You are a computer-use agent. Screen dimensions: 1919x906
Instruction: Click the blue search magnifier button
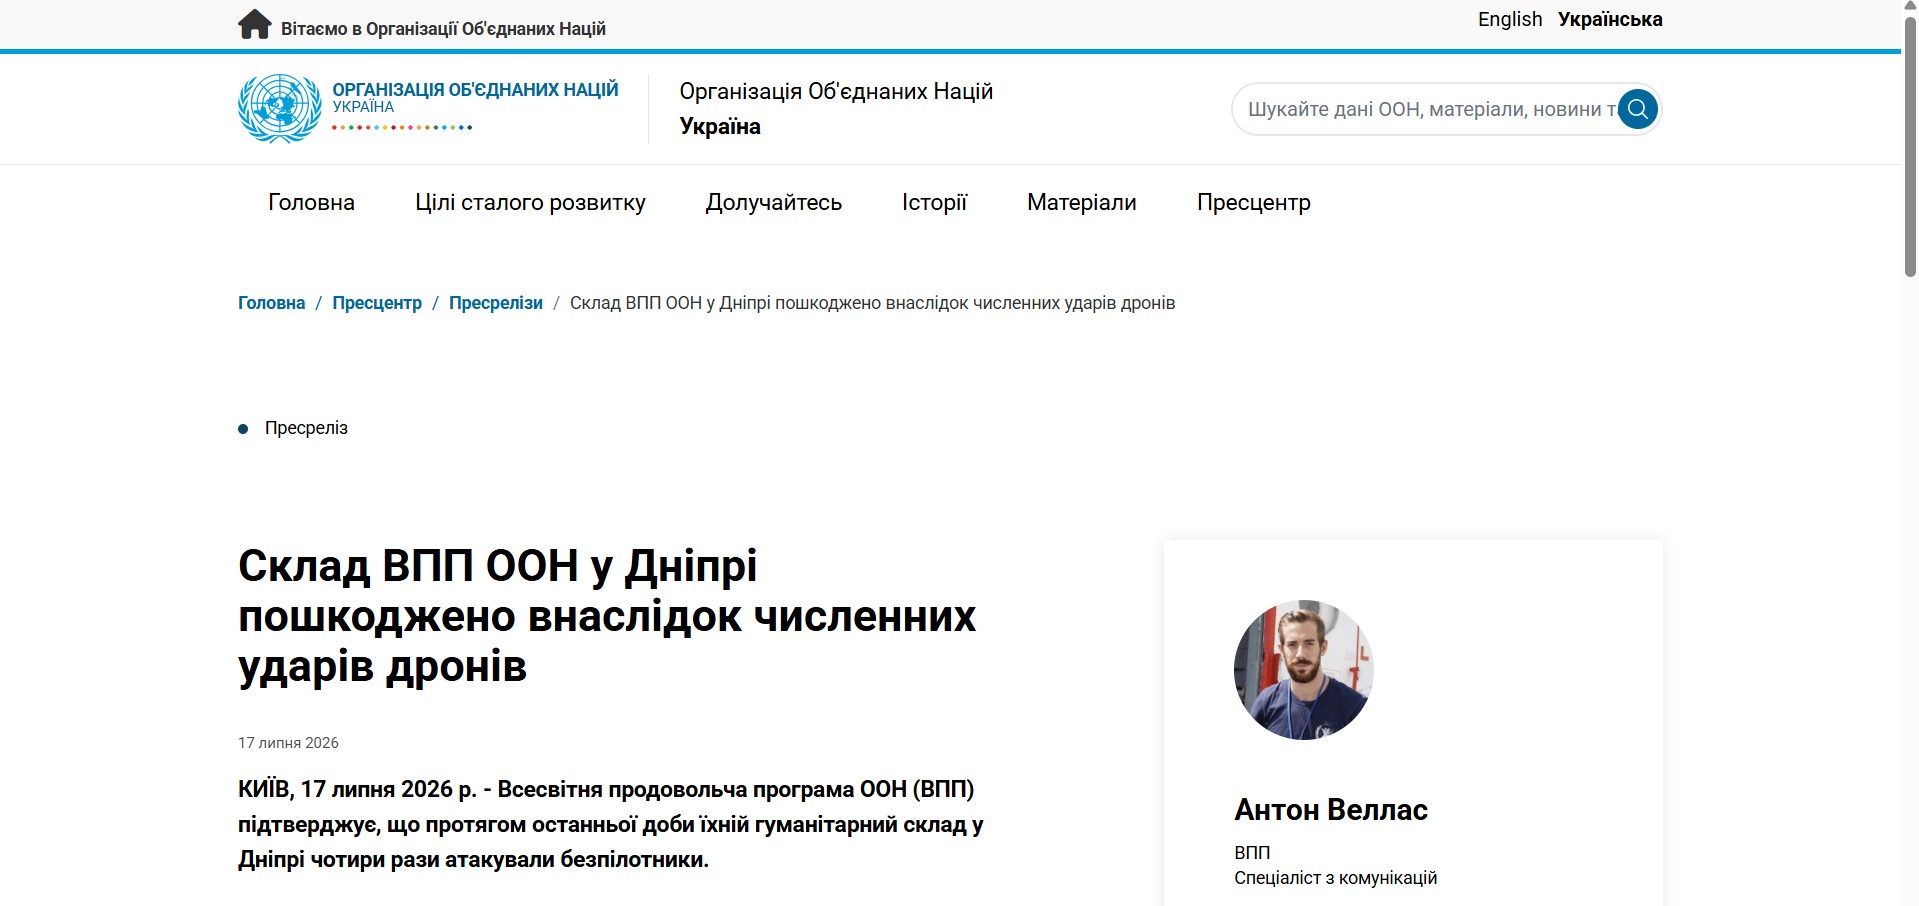coord(1638,109)
